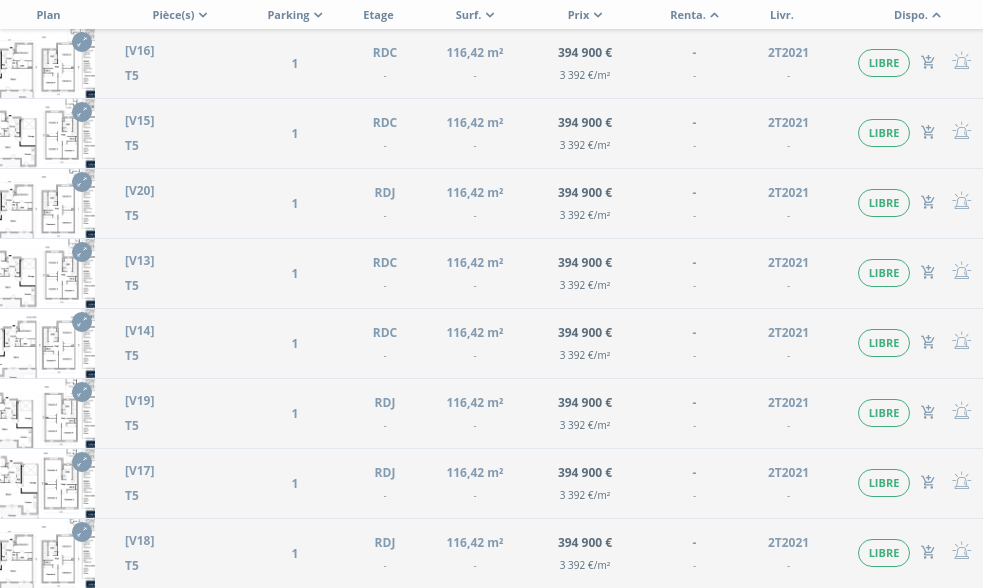
Task: Set alert for lot V16
Action: [961, 62]
